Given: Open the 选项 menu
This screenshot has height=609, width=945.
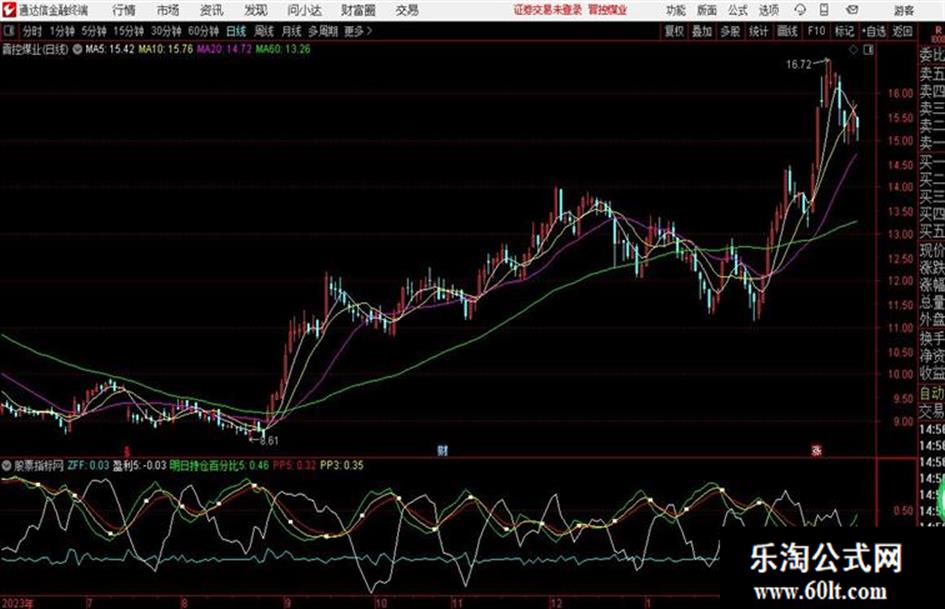Looking at the screenshot, I should [769, 10].
